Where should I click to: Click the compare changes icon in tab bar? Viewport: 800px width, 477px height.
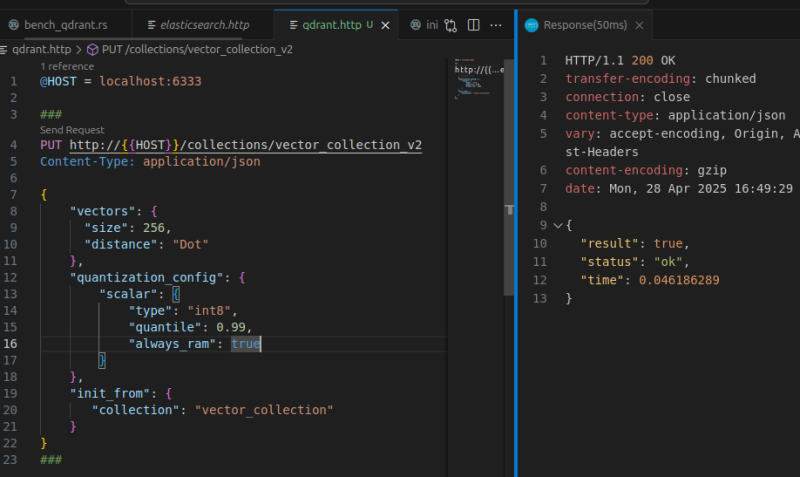point(452,24)
